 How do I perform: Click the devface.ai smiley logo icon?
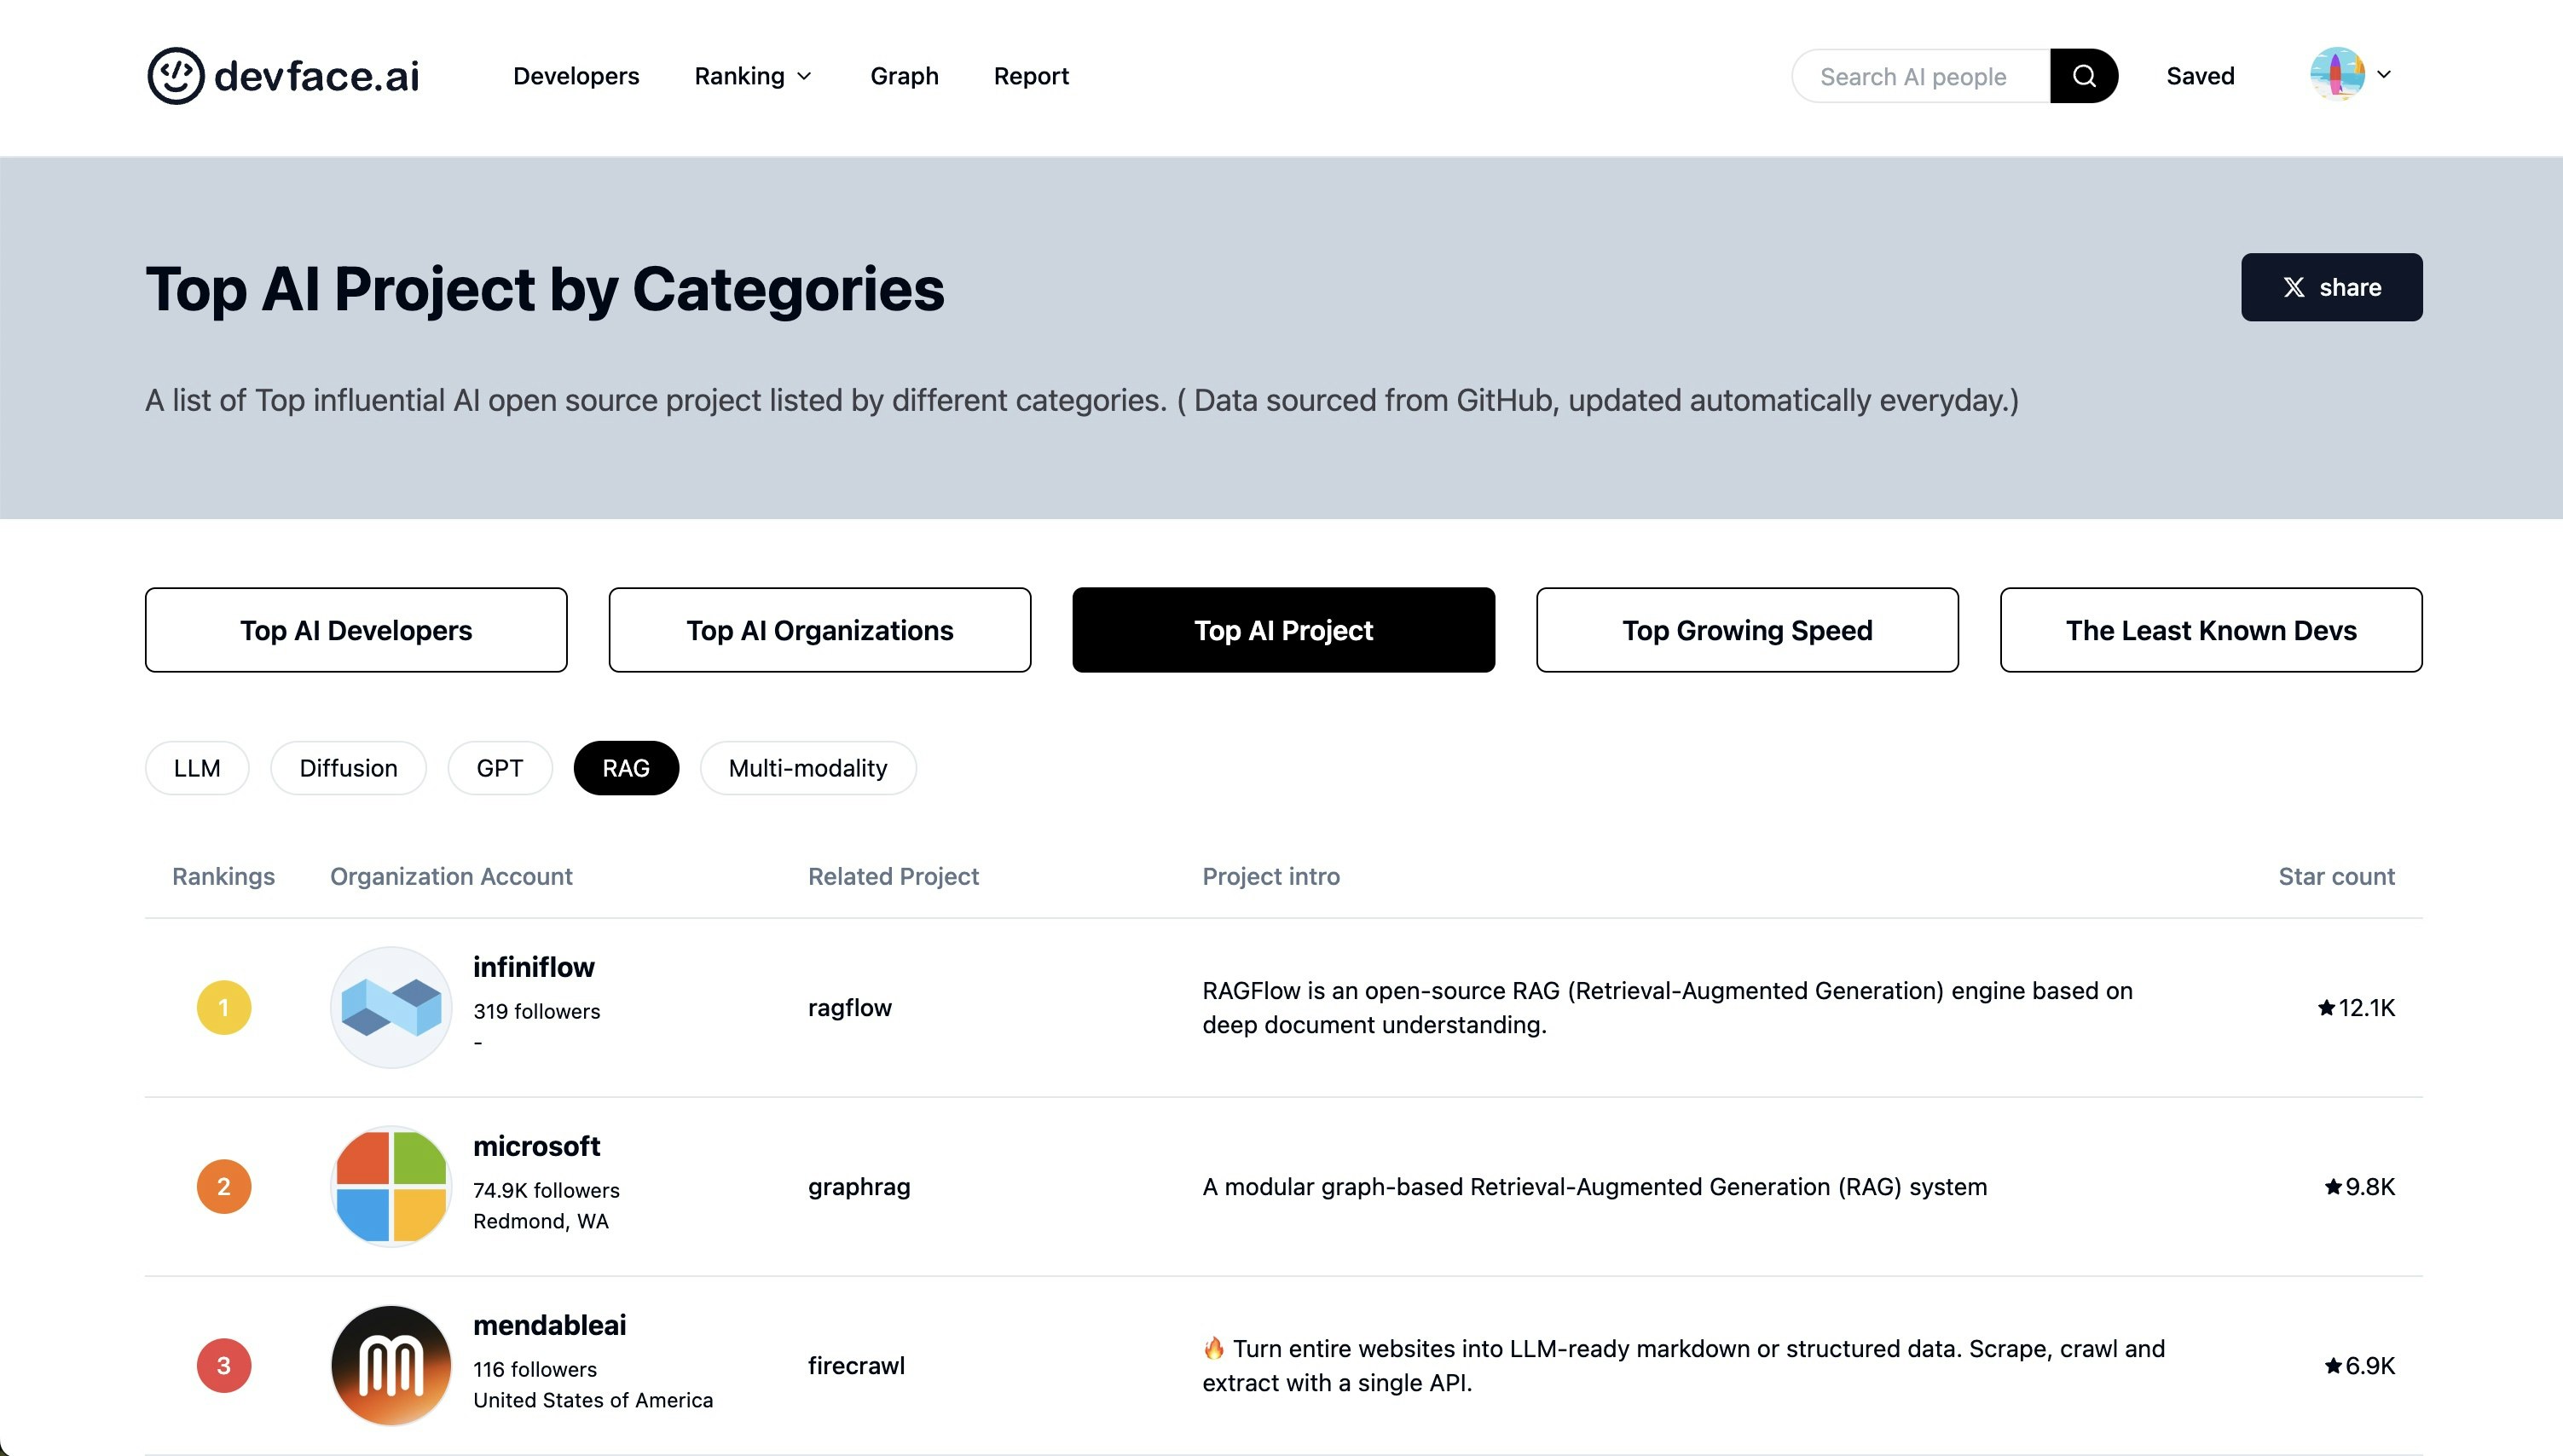176,76
